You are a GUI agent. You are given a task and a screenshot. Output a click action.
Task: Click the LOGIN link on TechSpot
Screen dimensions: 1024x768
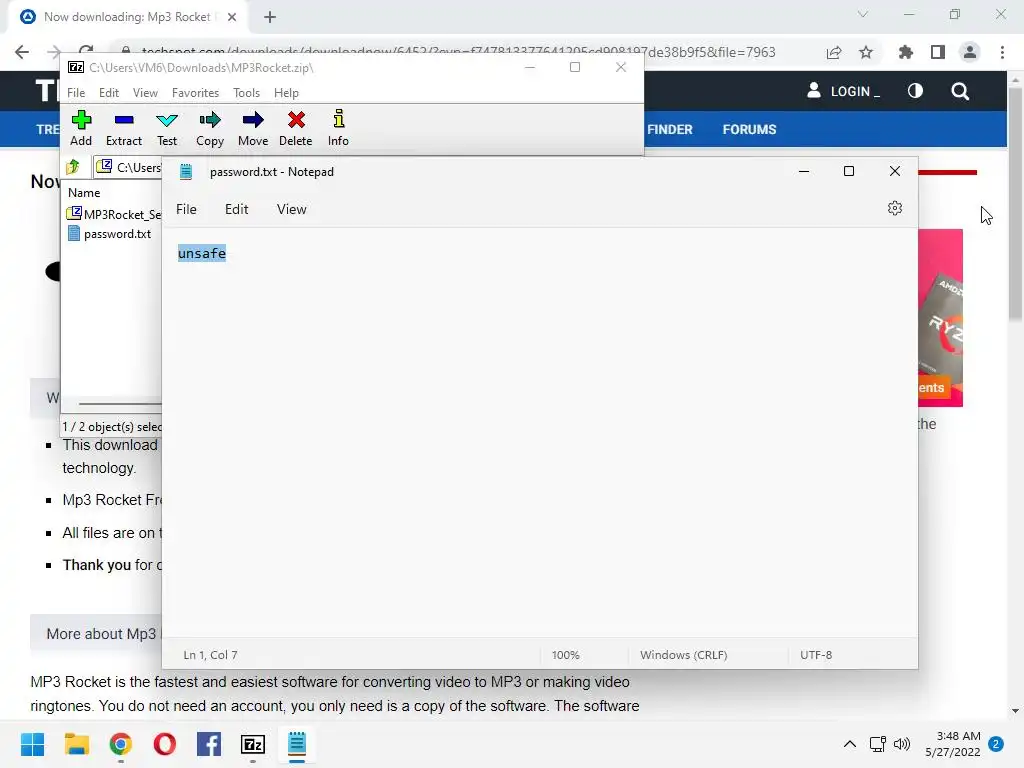tap(843, 91)
